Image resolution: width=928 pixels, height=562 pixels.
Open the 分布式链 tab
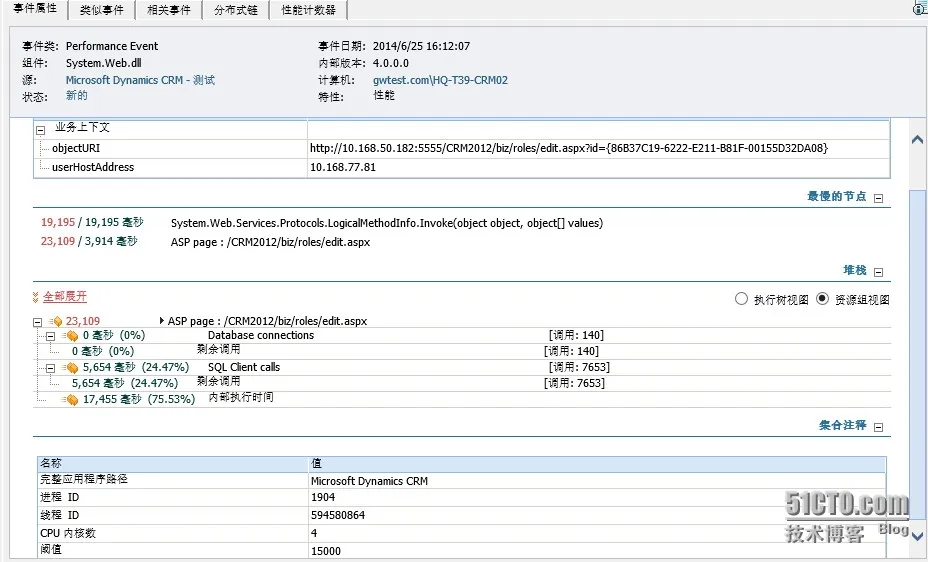(x=236, y=9)
